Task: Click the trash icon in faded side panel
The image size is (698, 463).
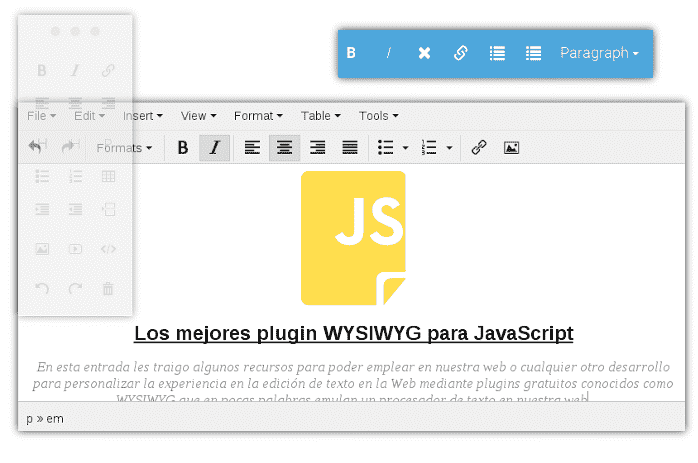Action: pos(108,288)
